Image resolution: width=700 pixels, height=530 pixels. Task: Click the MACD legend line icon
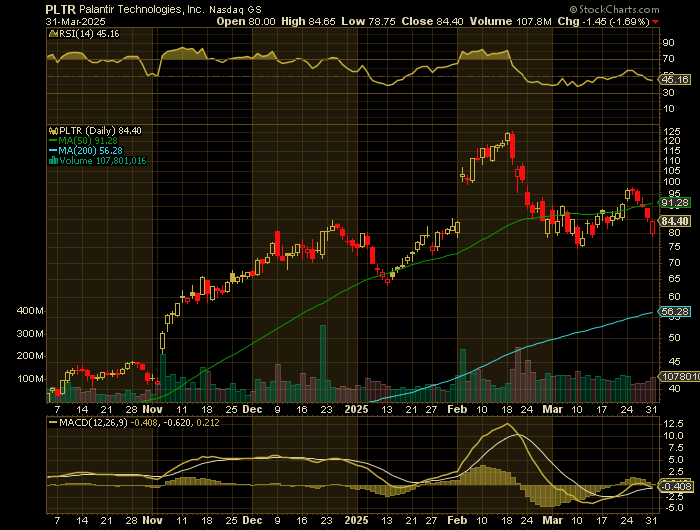[x=53, y=422]
